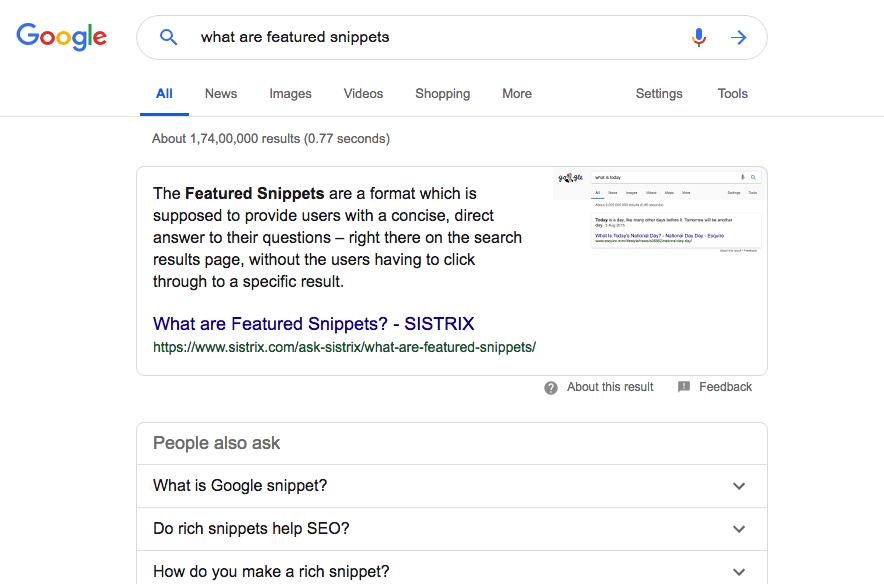The image size is (884, 584).
Task: Open the Settings menu
Action: click(x=659, y=94)
